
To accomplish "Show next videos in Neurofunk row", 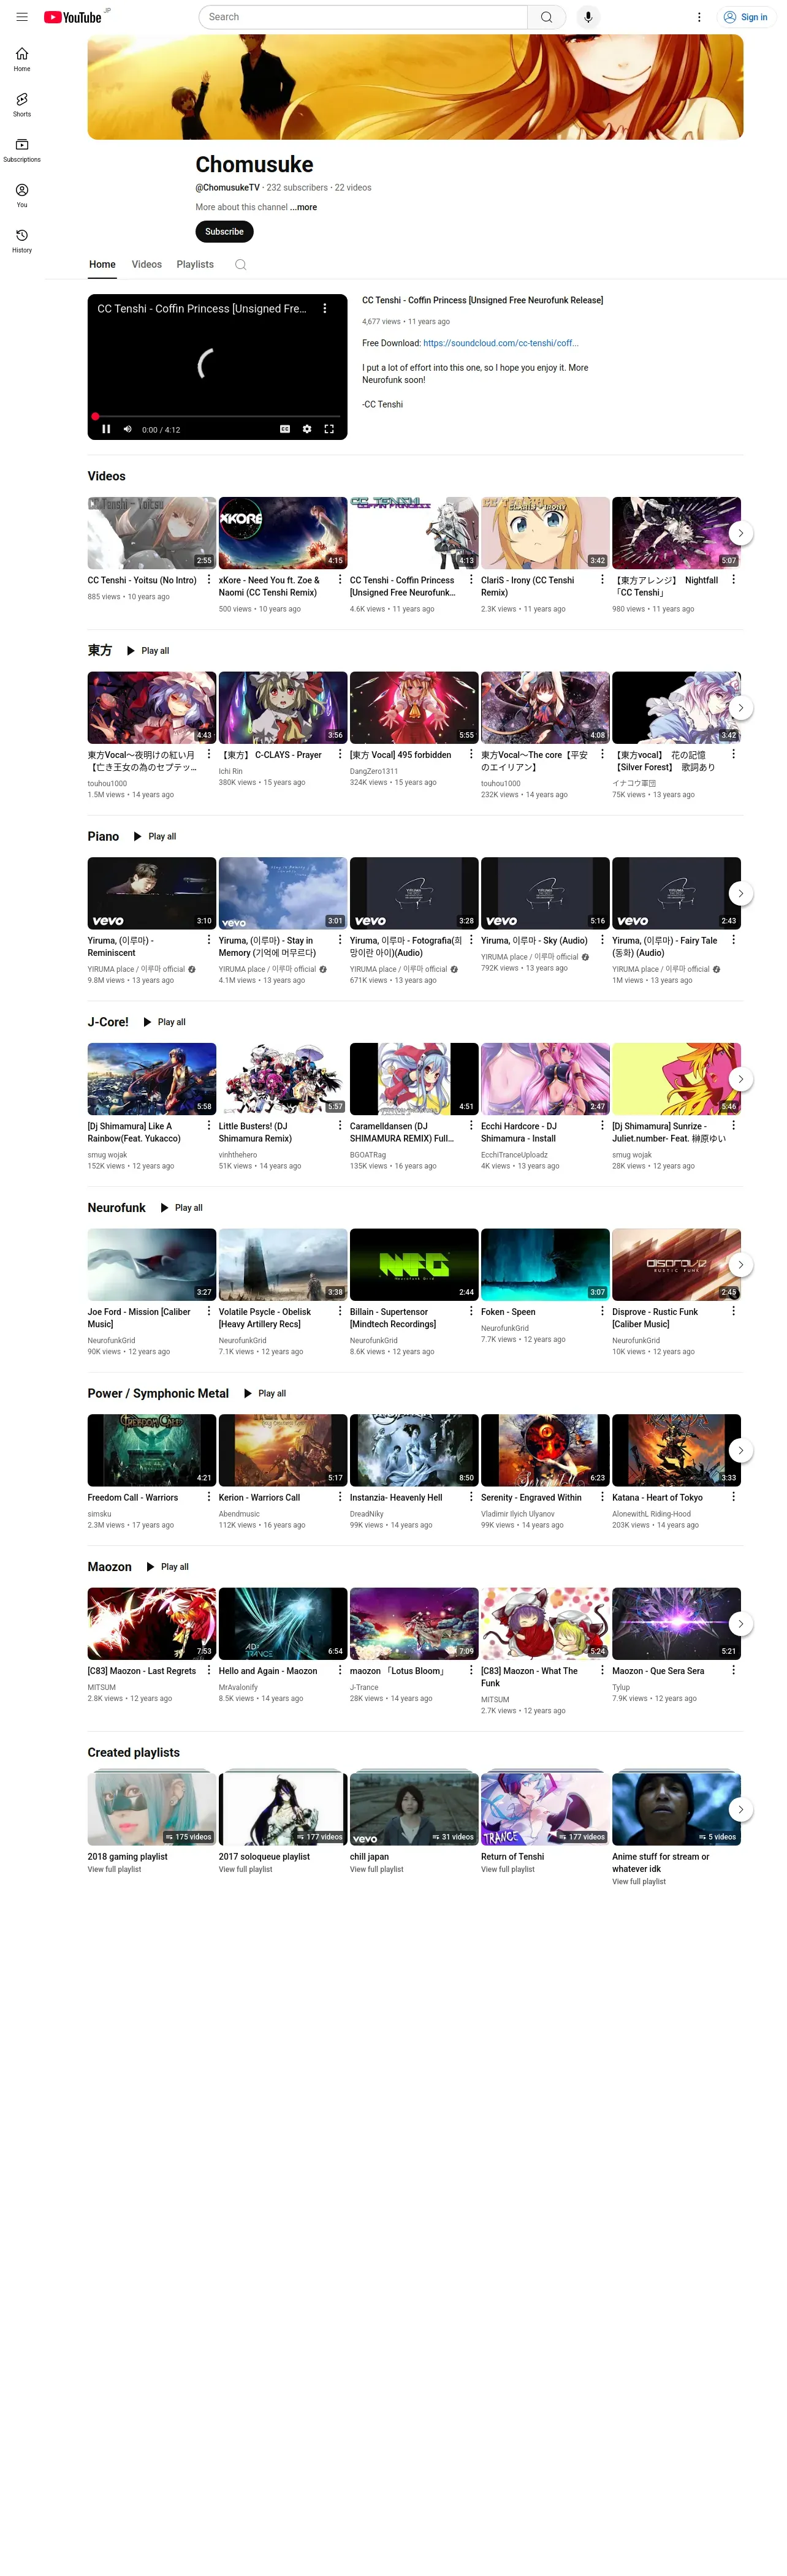I will point(740,1265).
